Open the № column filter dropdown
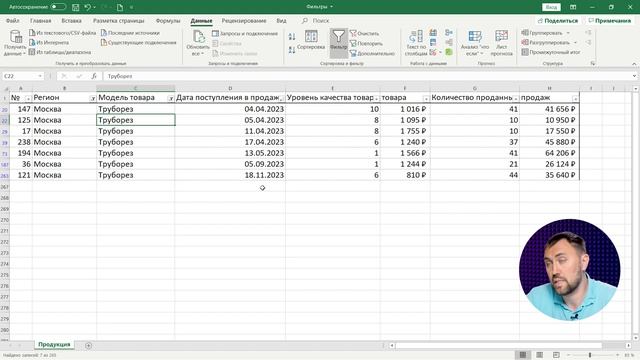This screenshot has width=640, height=360. 28,98
